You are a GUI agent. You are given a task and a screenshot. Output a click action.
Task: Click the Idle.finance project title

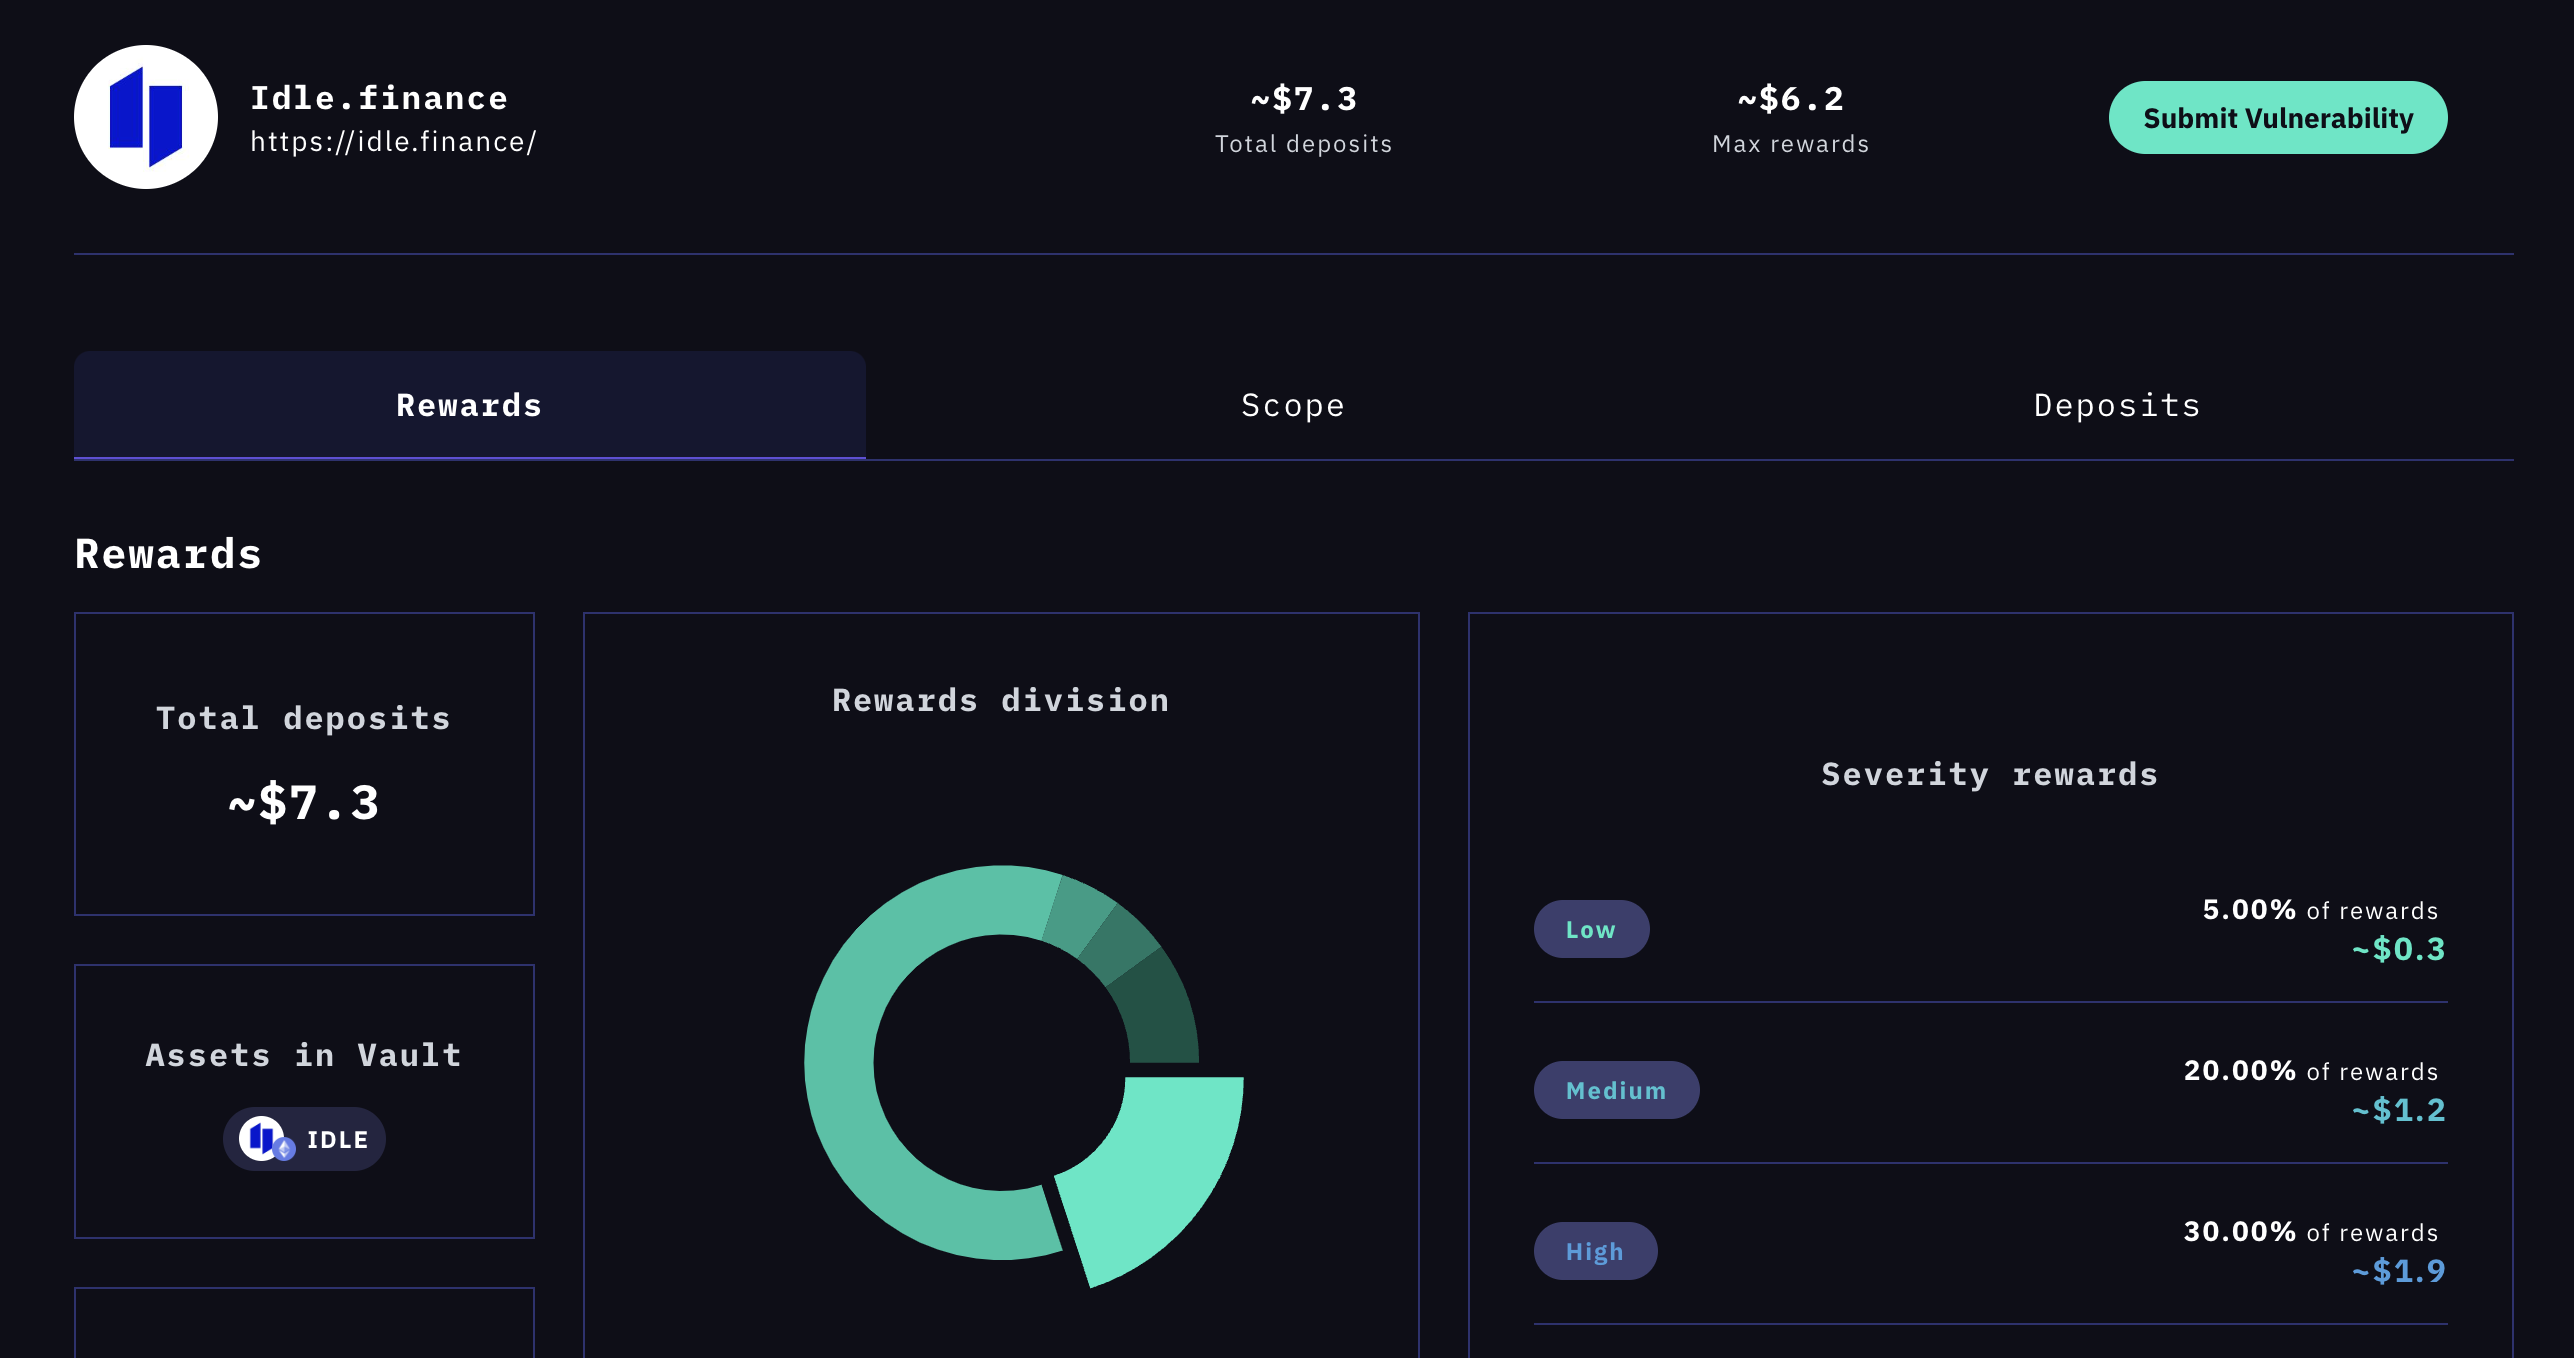click(x=379, y=98)
